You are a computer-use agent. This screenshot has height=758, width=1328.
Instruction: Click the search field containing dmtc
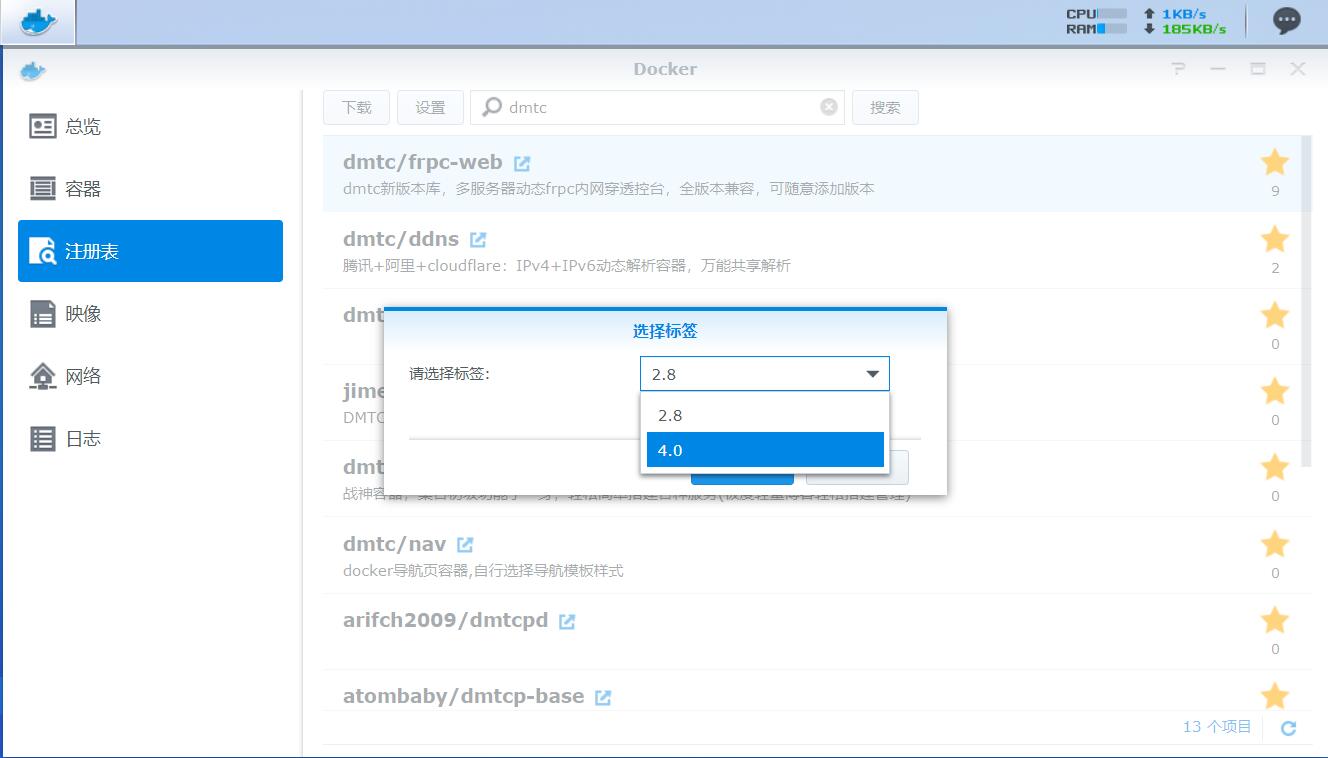(657, 107)
